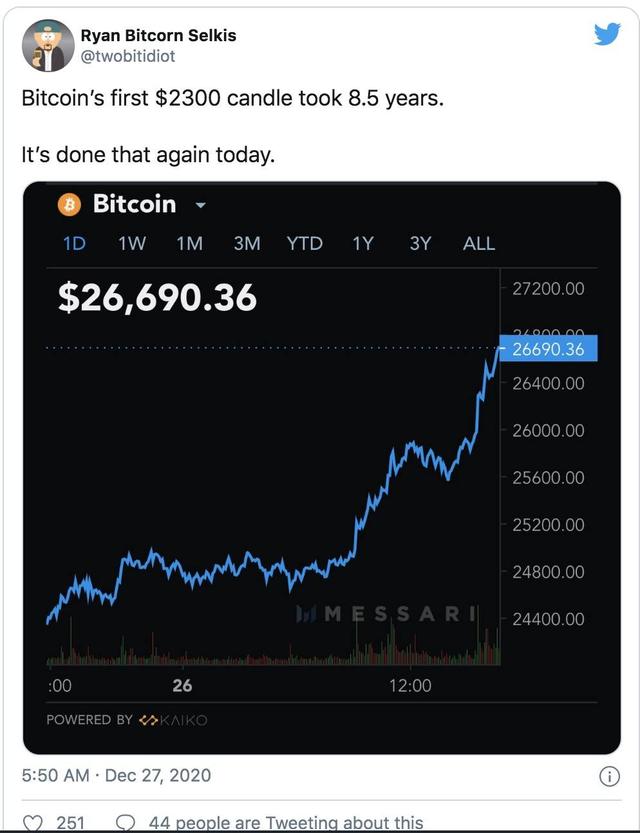
Task: Switch to the 1W timeframe
Action: pyautogui.click(x=132, y=243)
